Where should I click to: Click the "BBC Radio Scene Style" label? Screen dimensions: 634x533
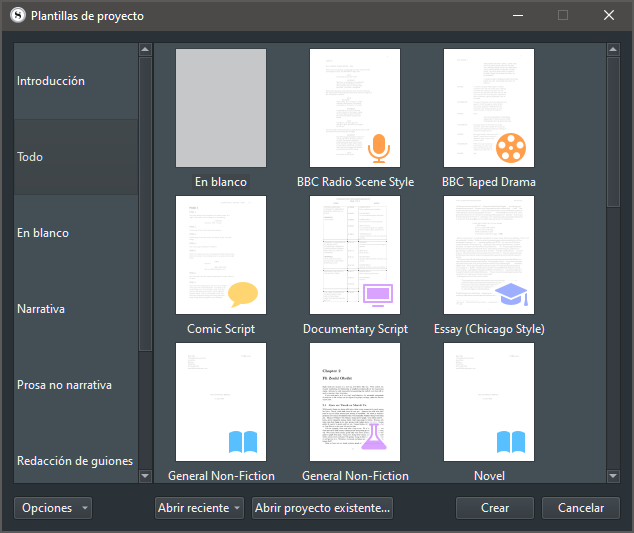coord(355,182)
